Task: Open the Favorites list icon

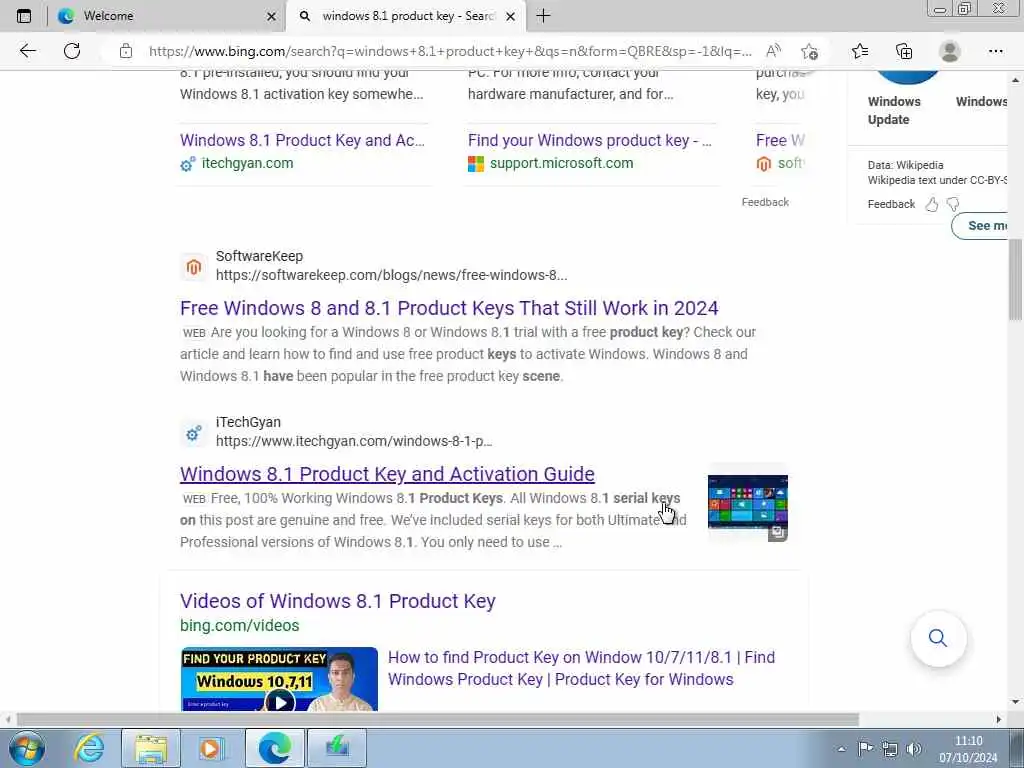Action: (x=860, y=51)
